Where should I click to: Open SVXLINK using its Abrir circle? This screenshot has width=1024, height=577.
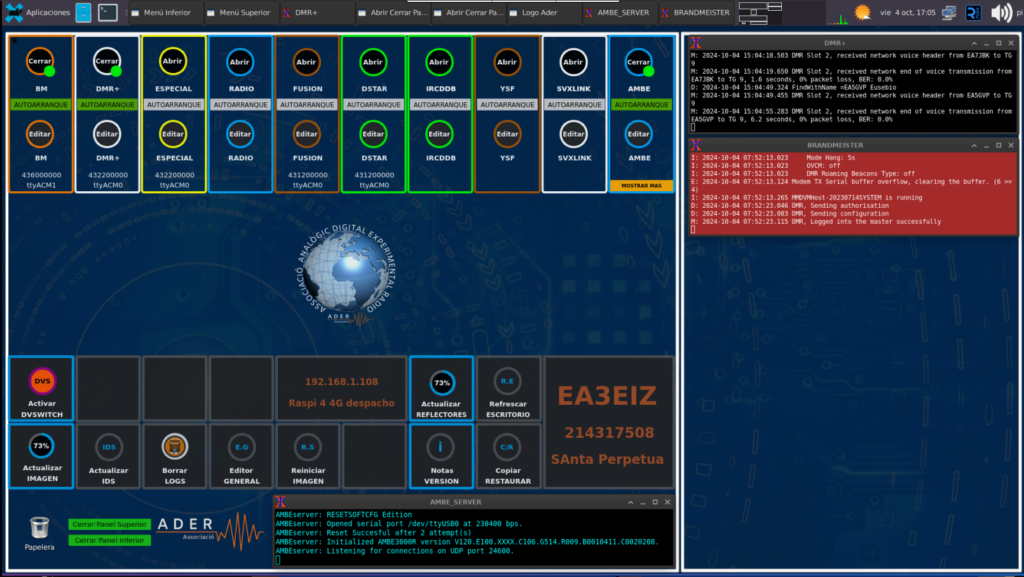pyautogui.click(x=573, y=62)
